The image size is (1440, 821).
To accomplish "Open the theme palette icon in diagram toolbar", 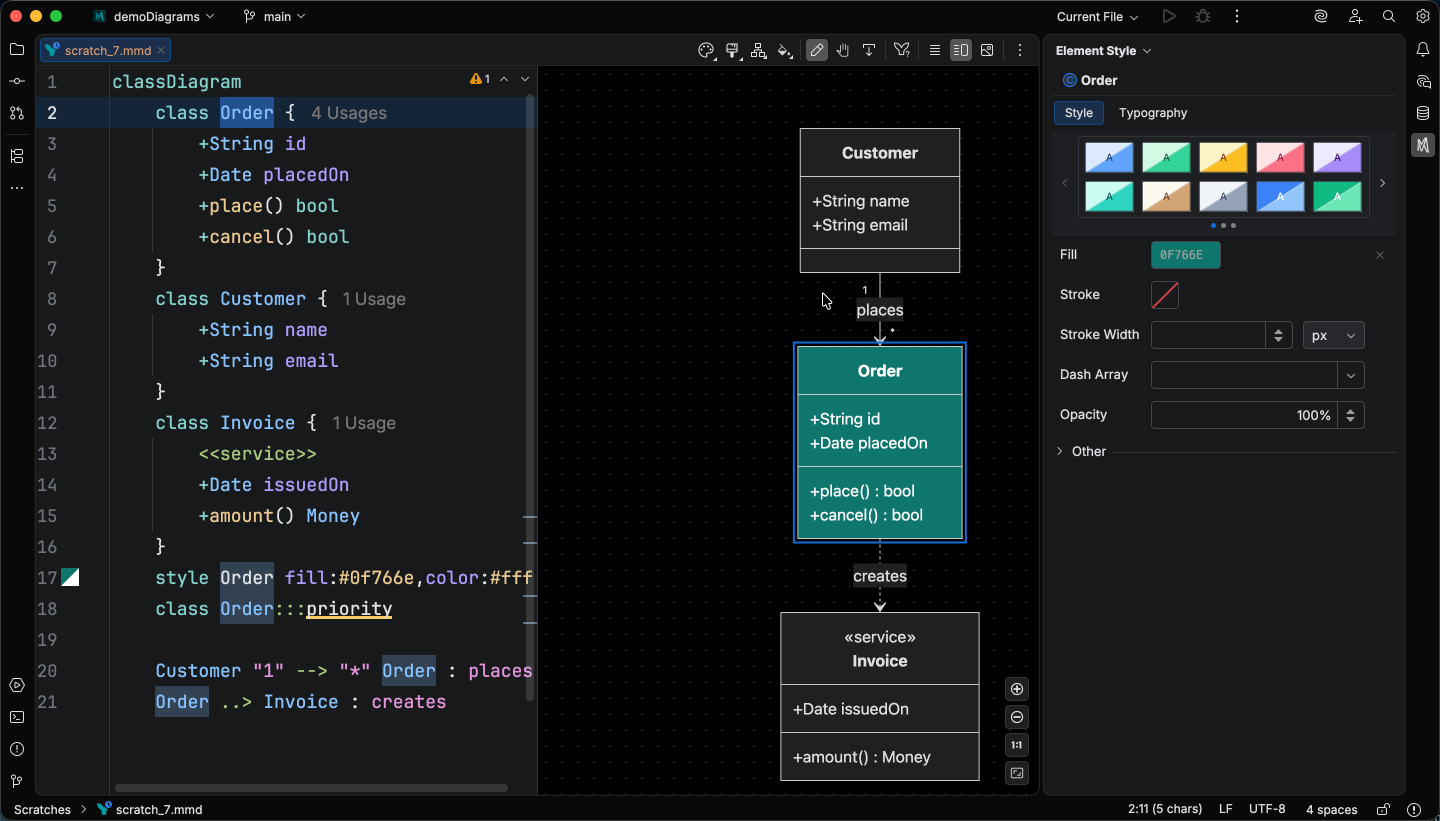I will point(706,50).
